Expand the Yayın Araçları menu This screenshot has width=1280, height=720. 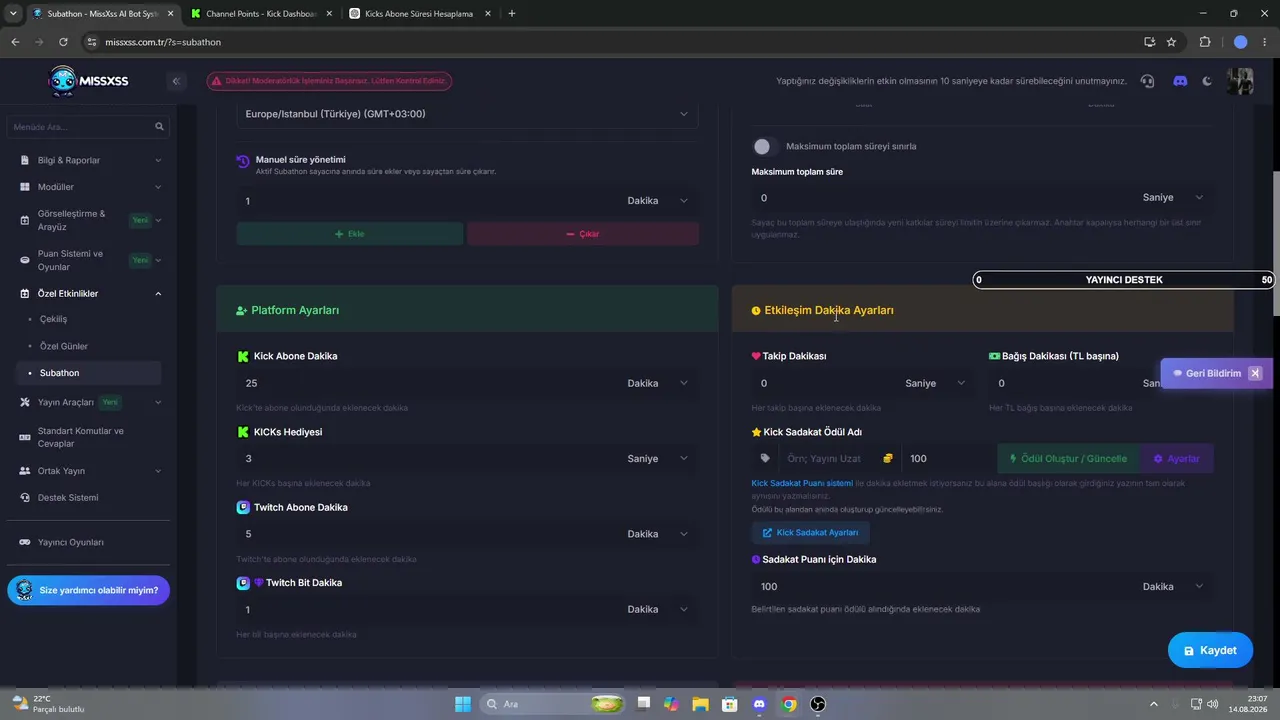coord(90,402)
